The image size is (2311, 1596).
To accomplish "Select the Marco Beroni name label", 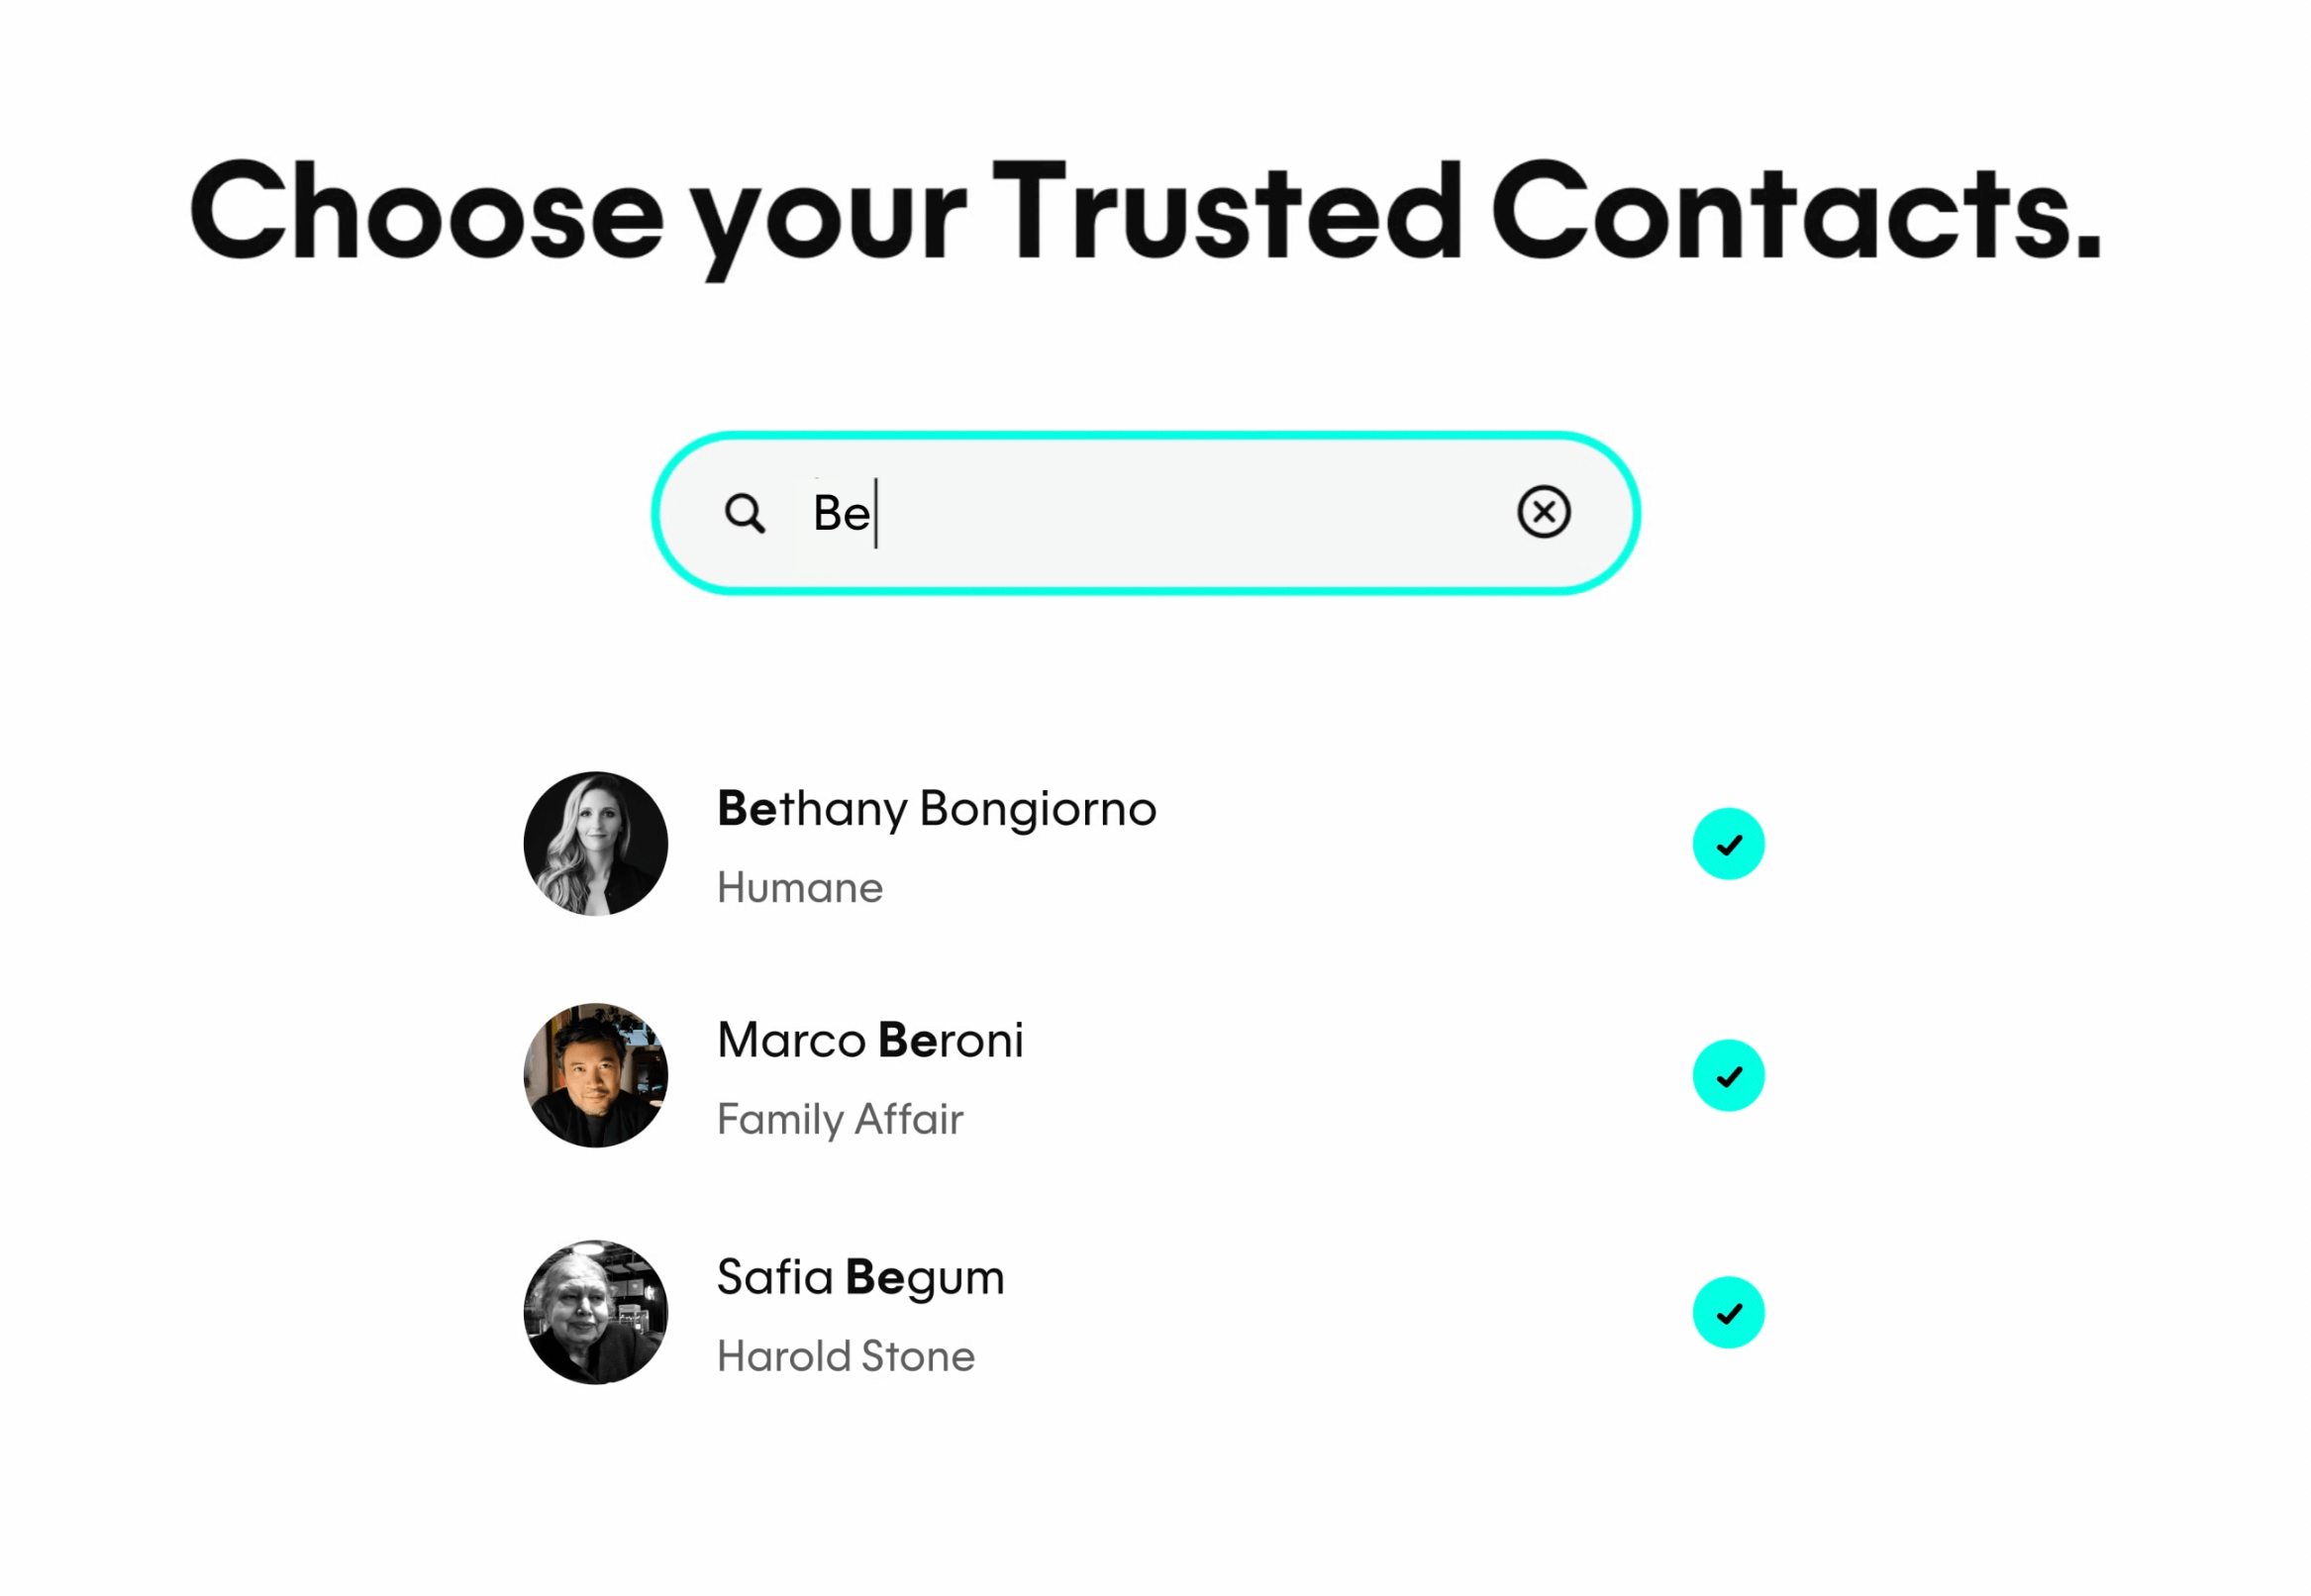I will tap(870, 1041).
